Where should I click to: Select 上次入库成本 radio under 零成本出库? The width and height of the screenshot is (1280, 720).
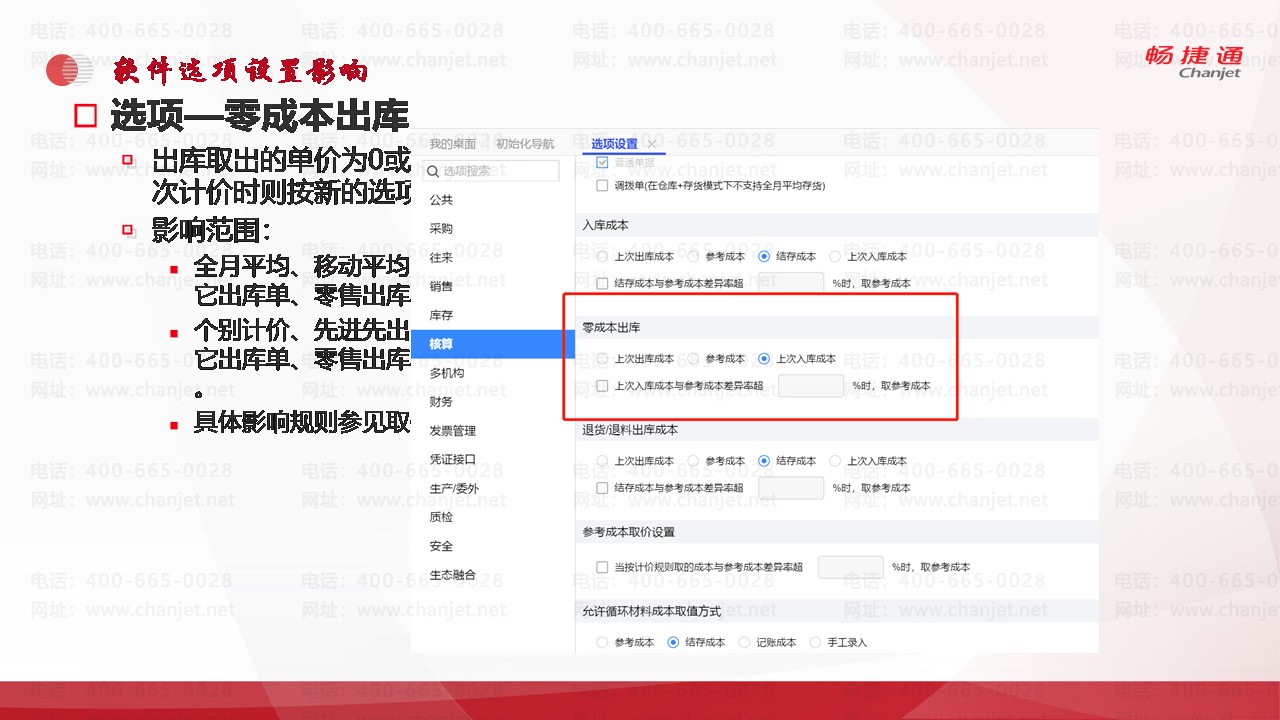click(764, 359)
